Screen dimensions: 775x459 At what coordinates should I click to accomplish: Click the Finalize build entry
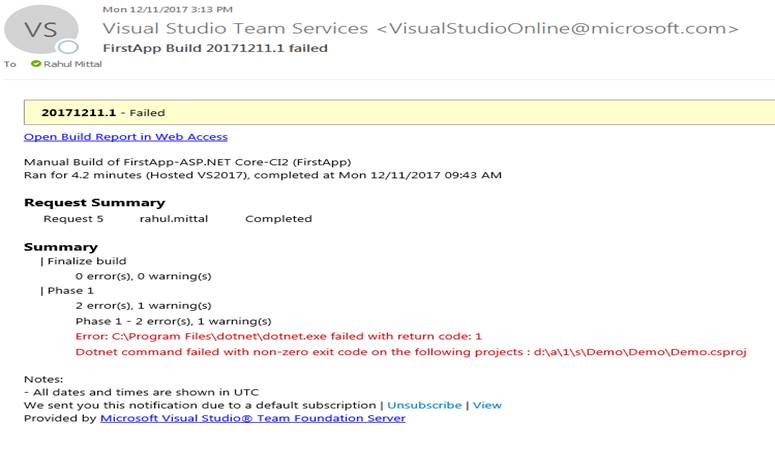click(83, 261)
